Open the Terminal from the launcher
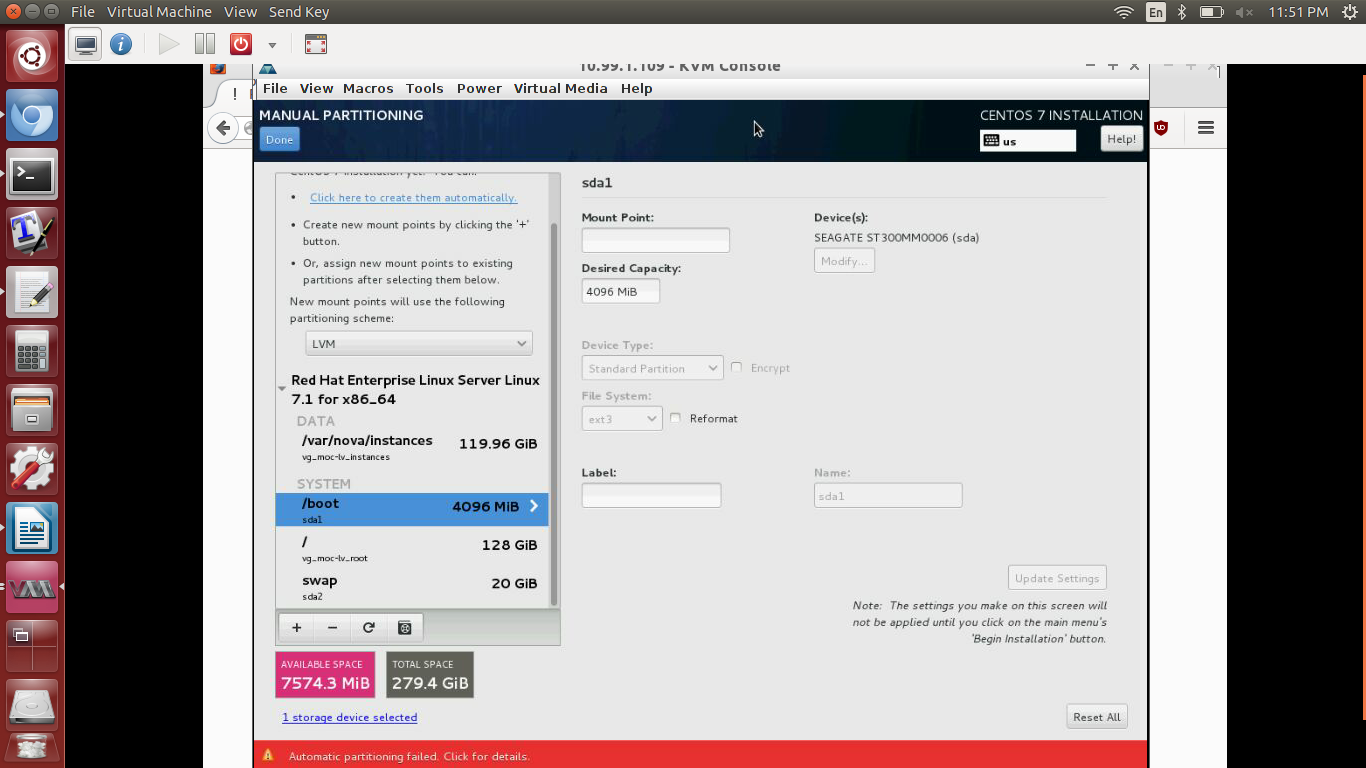This screenshot has width=1366, height=768. 32,175
